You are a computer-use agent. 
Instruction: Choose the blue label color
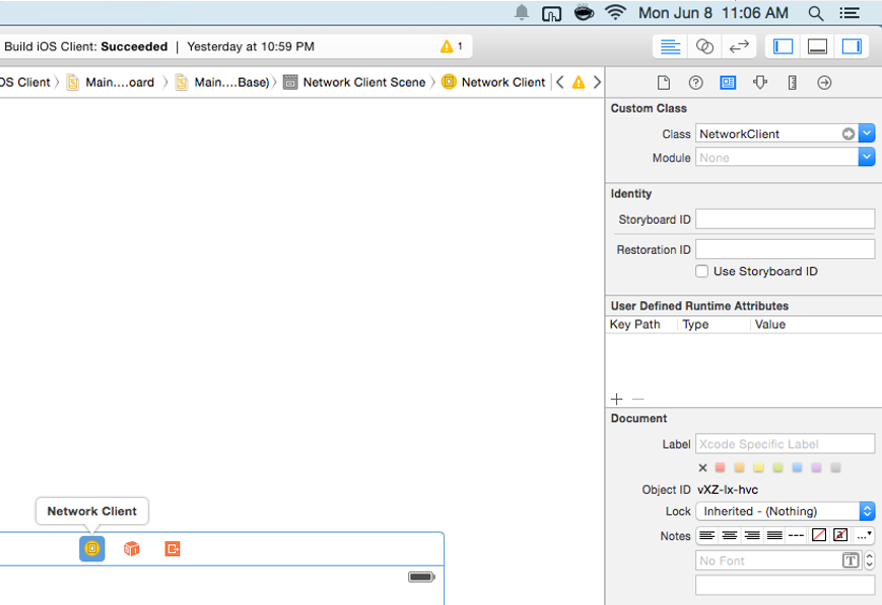coord(797,467)
